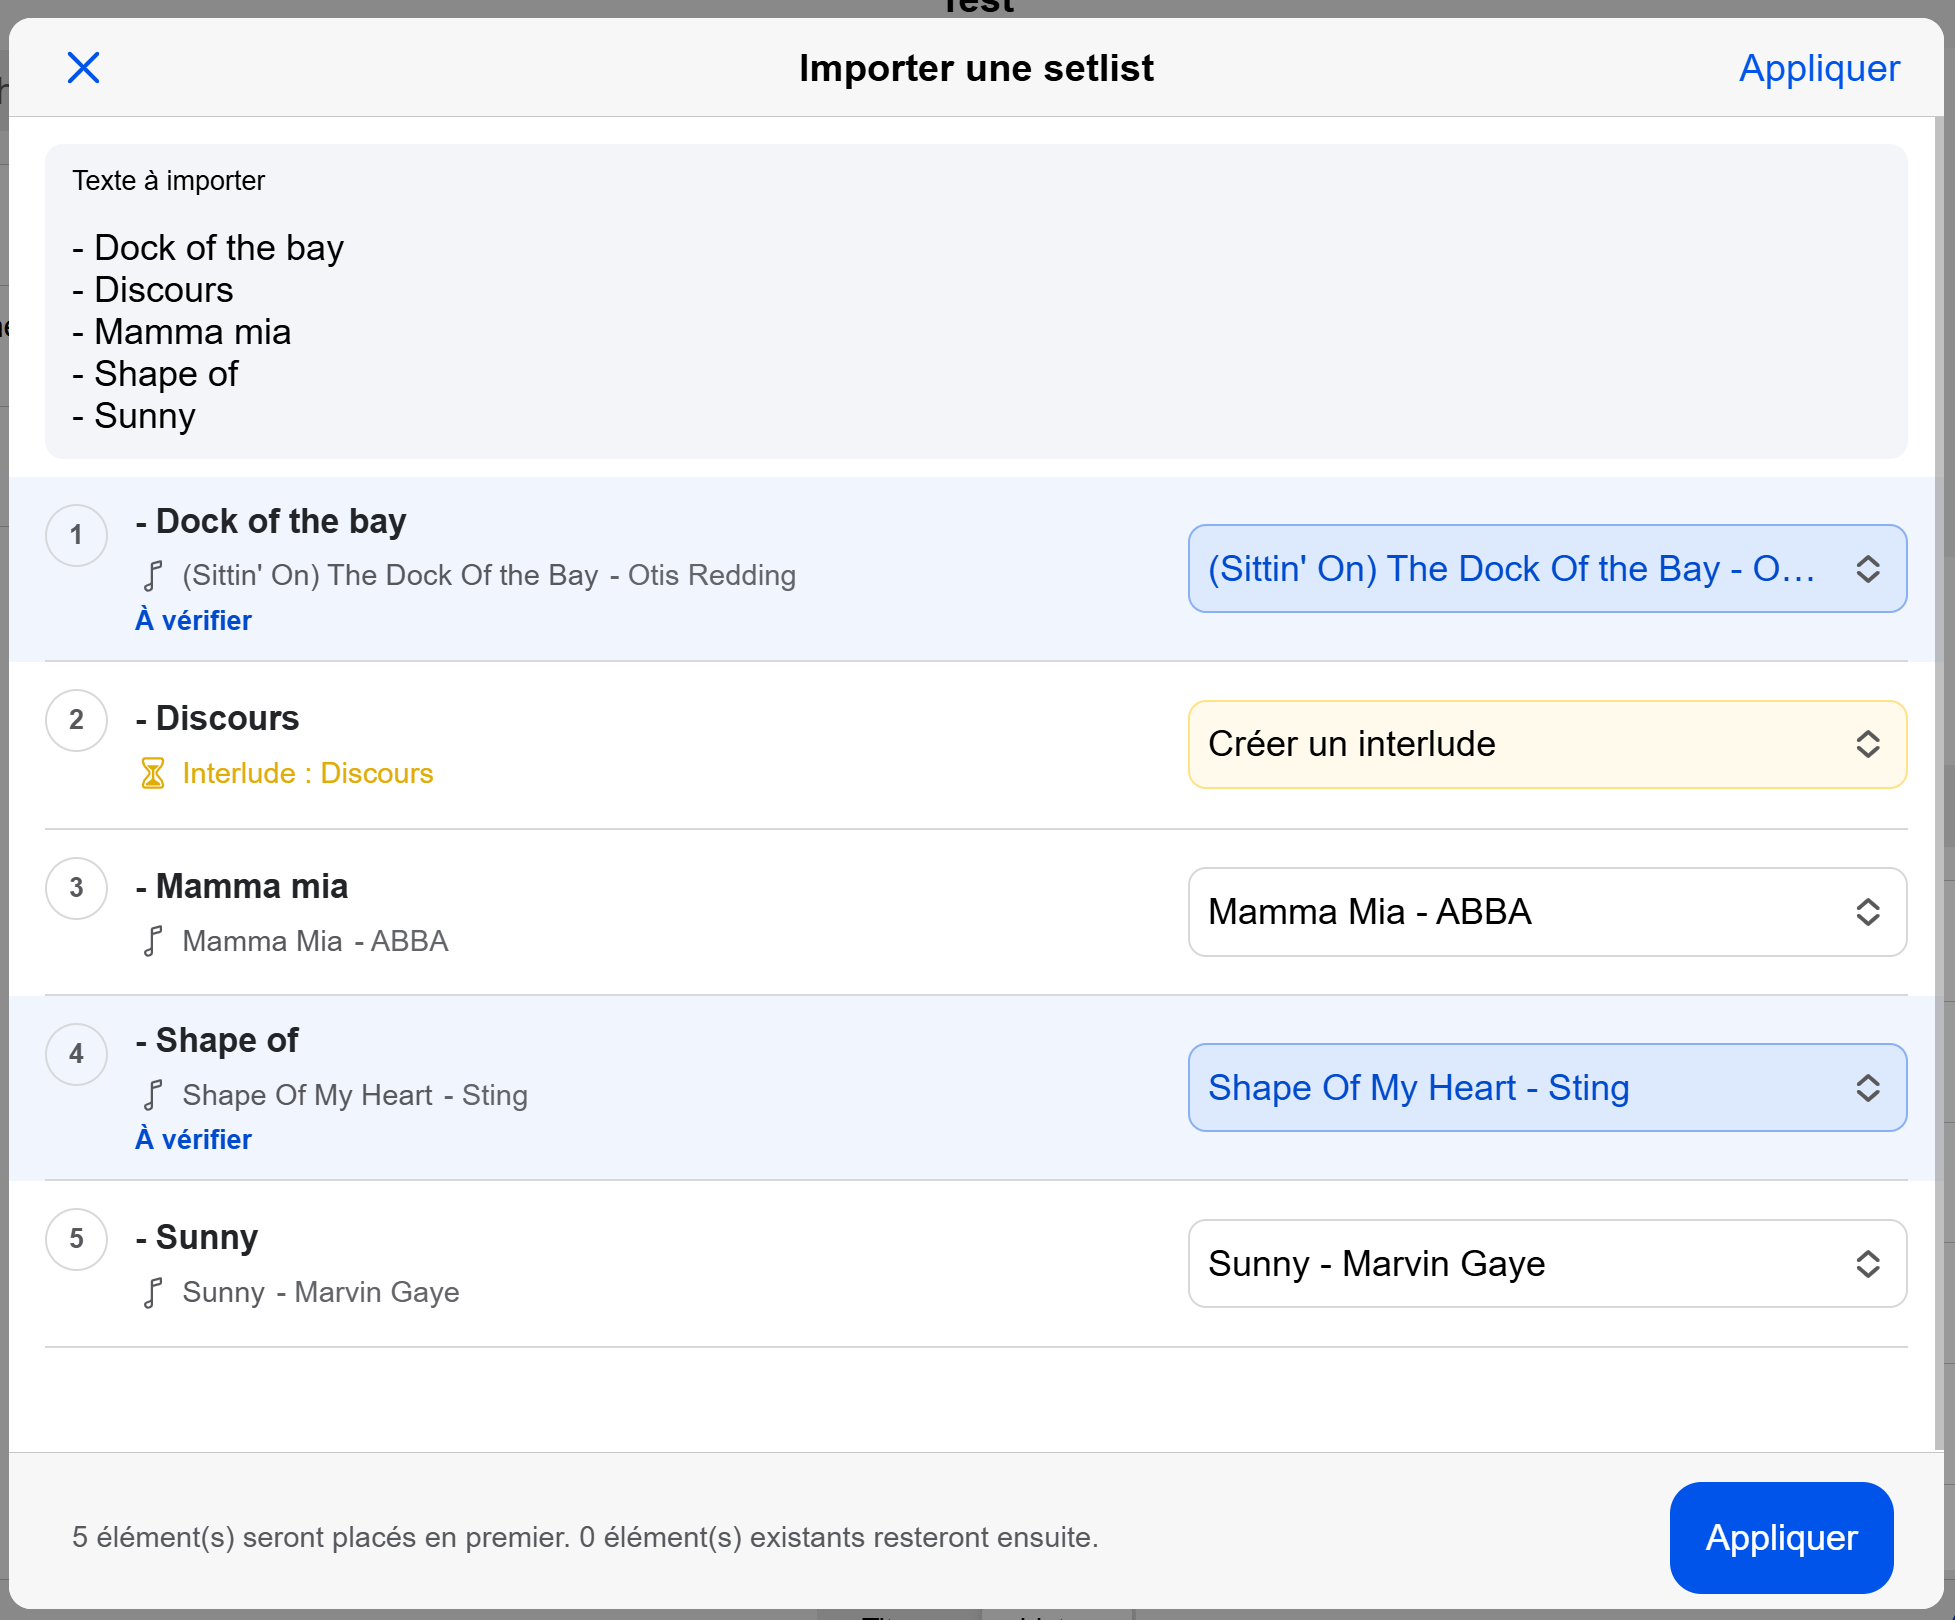Image resolution: width=1955 pixels, height=1620 pixels.
Task: Click number 1 badge of Dock of the bay
Action: 76,535
